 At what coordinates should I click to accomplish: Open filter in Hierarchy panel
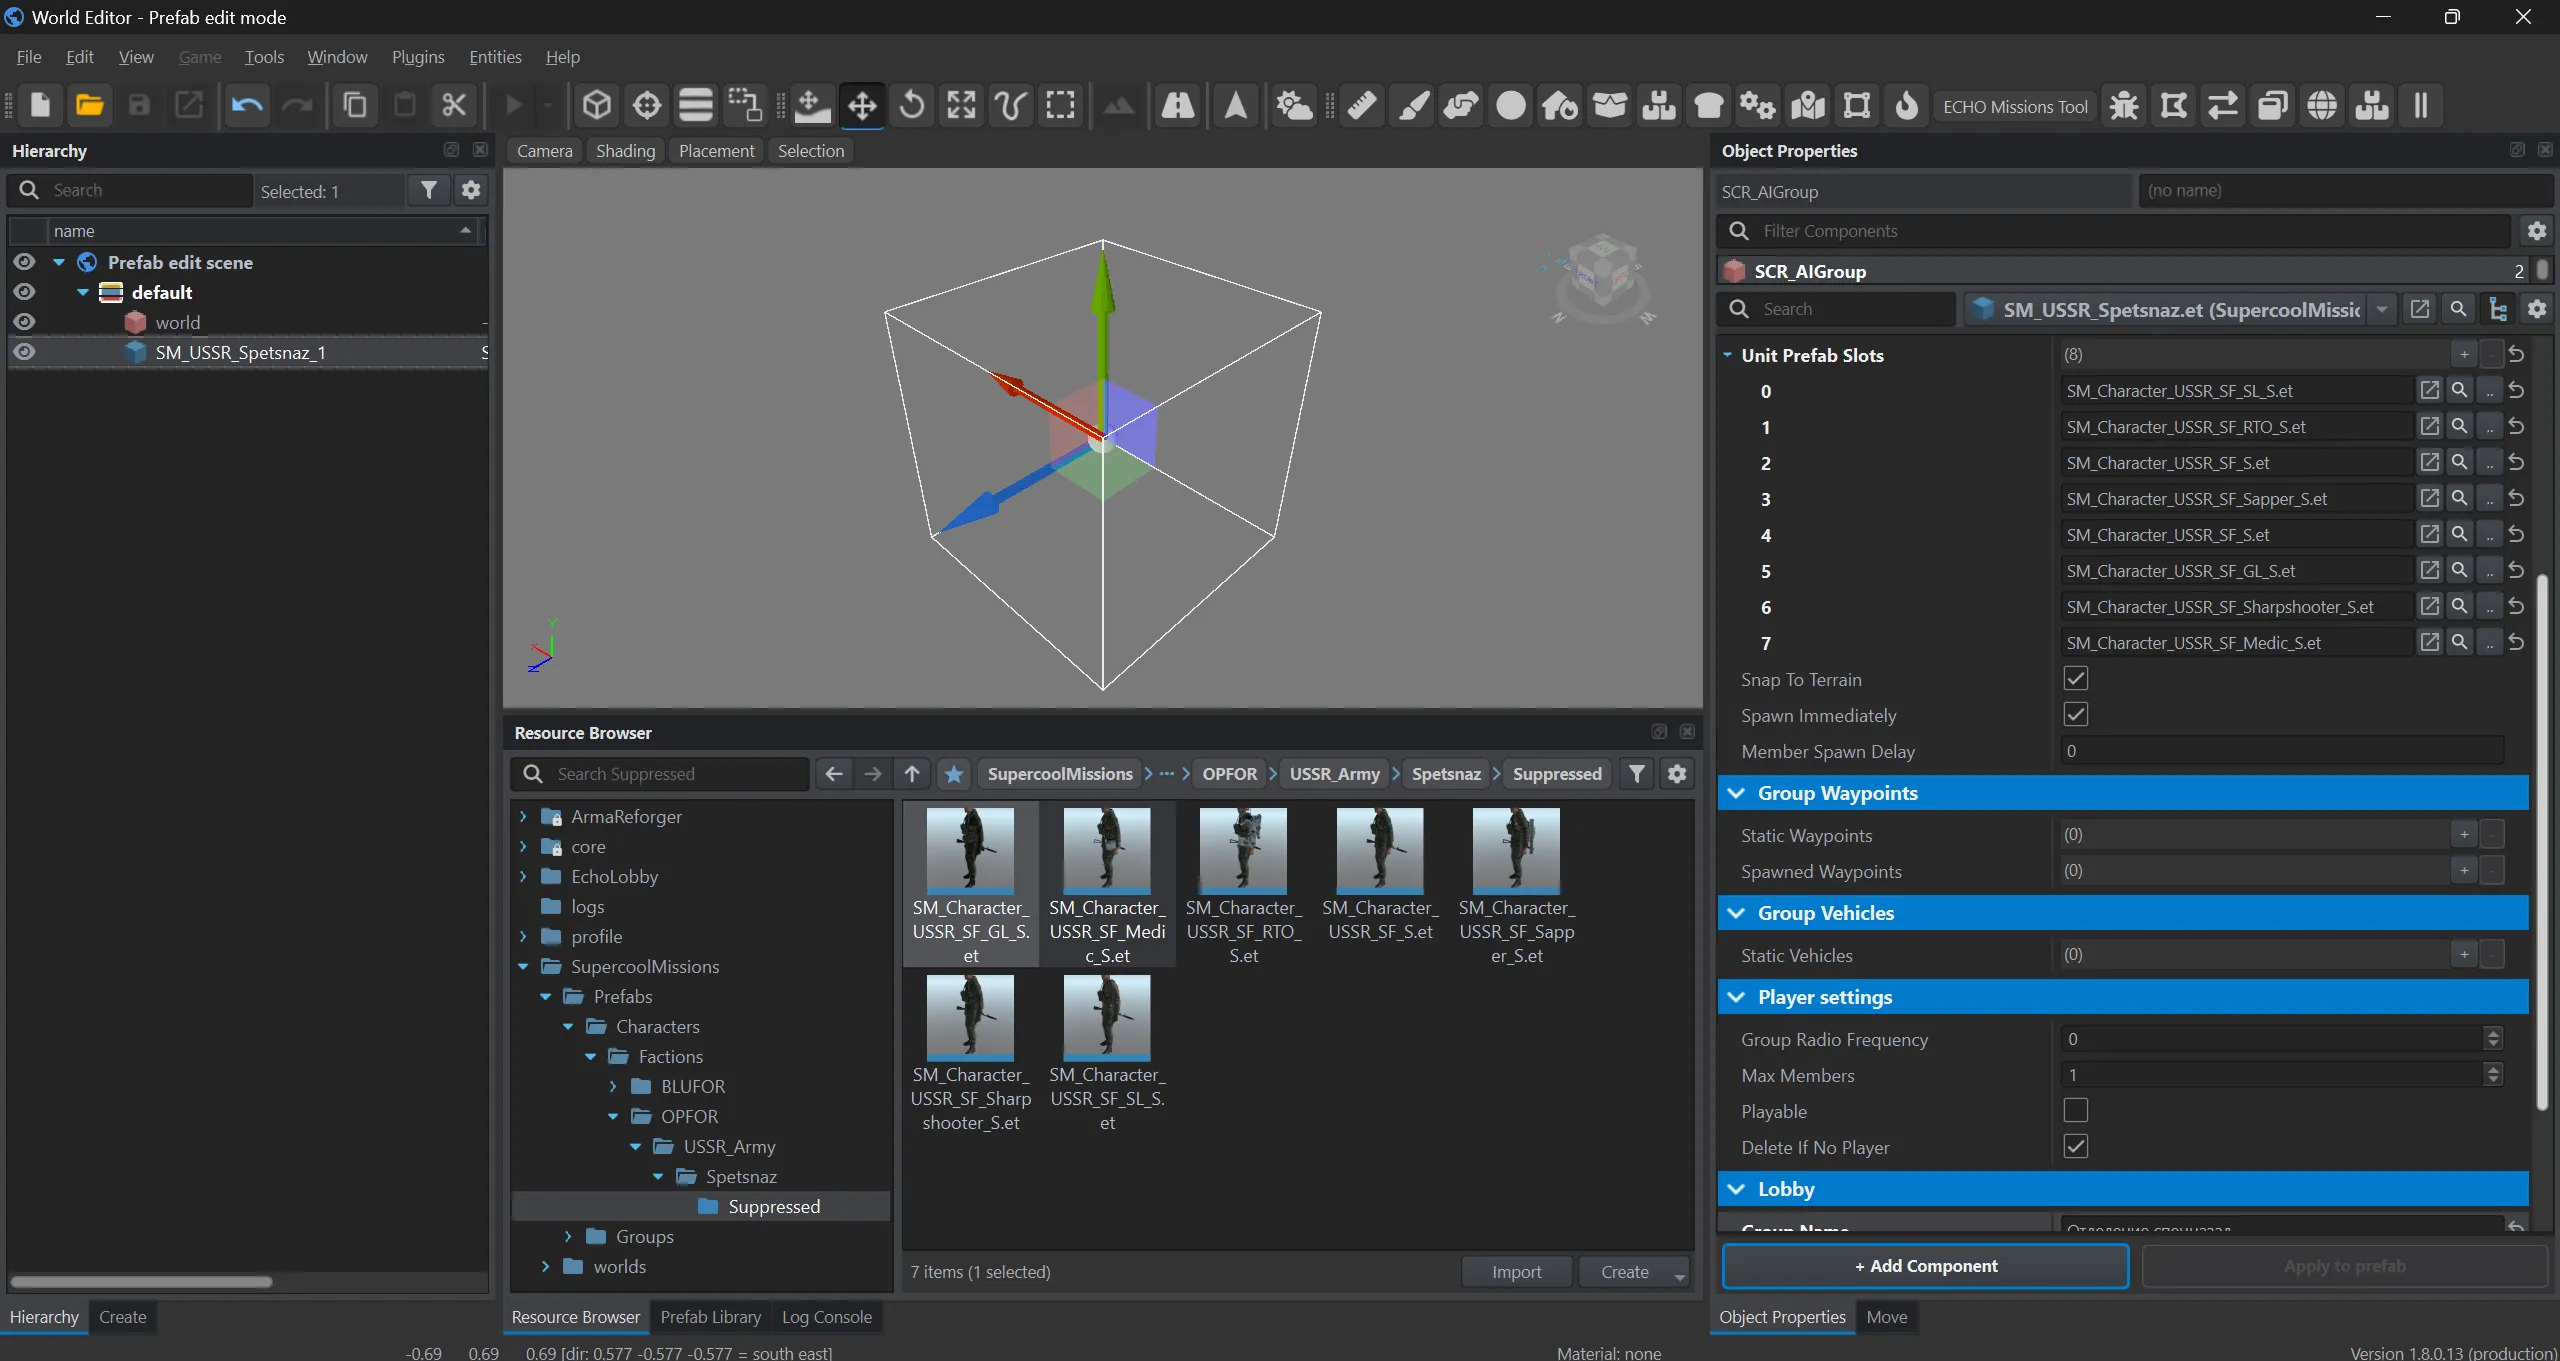429,190
